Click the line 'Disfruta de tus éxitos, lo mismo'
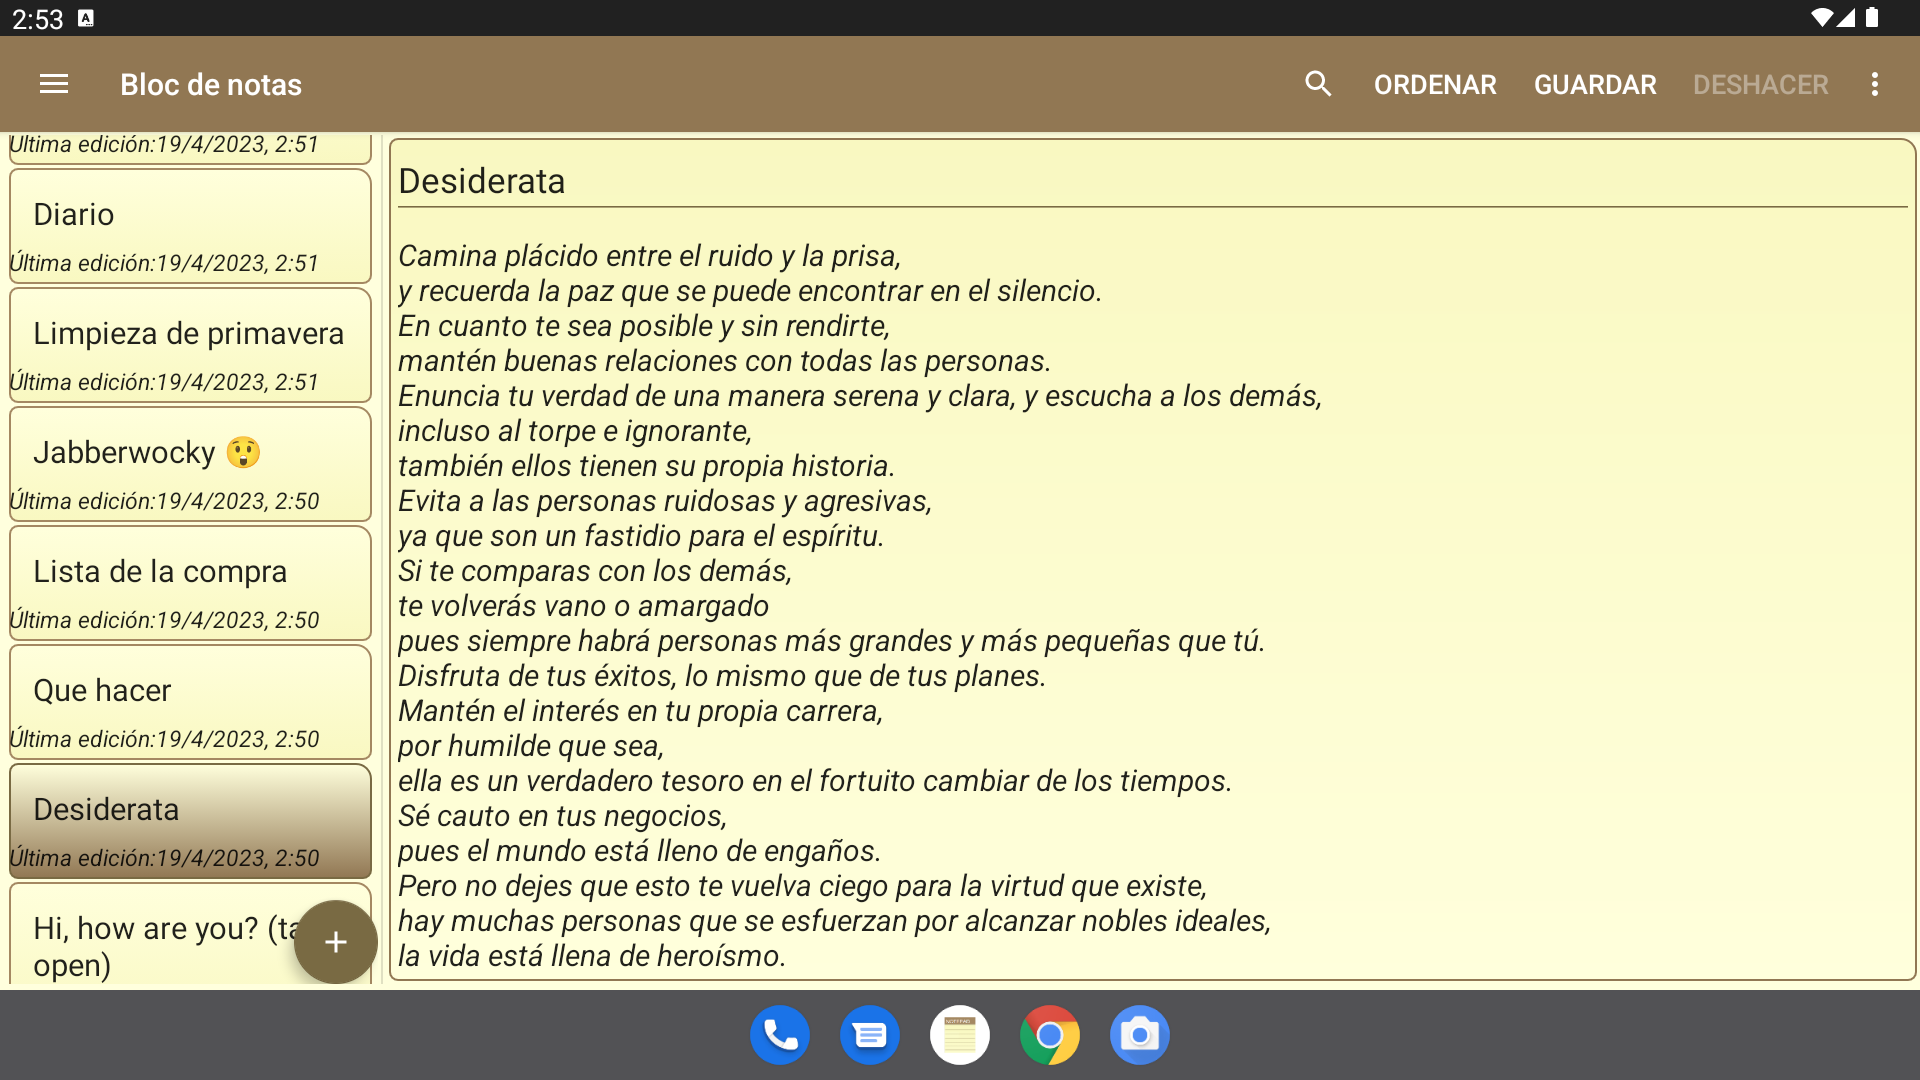The image size is (1920, 1080). (722, 676)
